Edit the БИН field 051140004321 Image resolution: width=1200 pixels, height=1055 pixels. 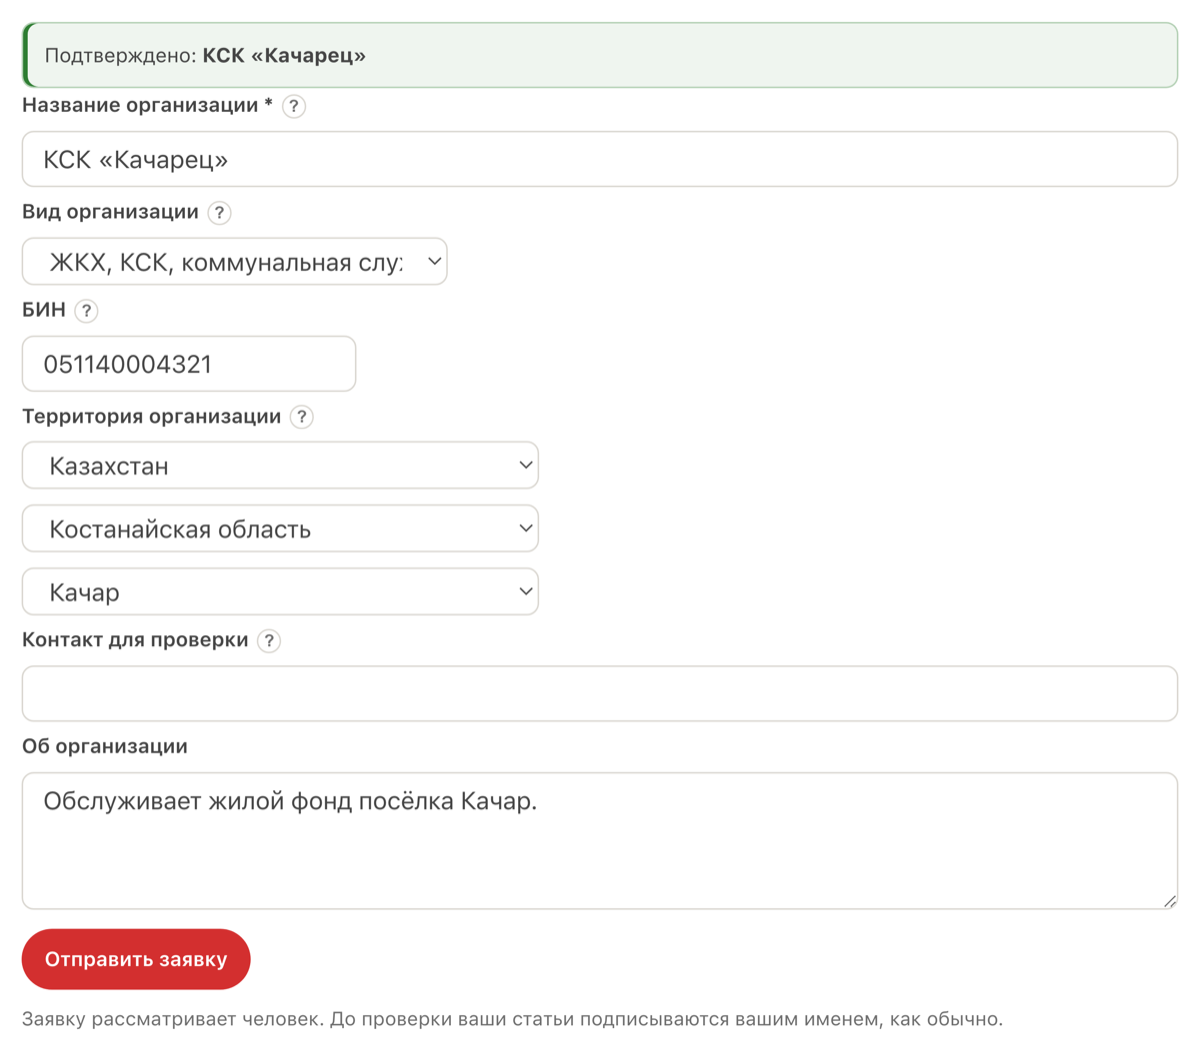[189, 364]
